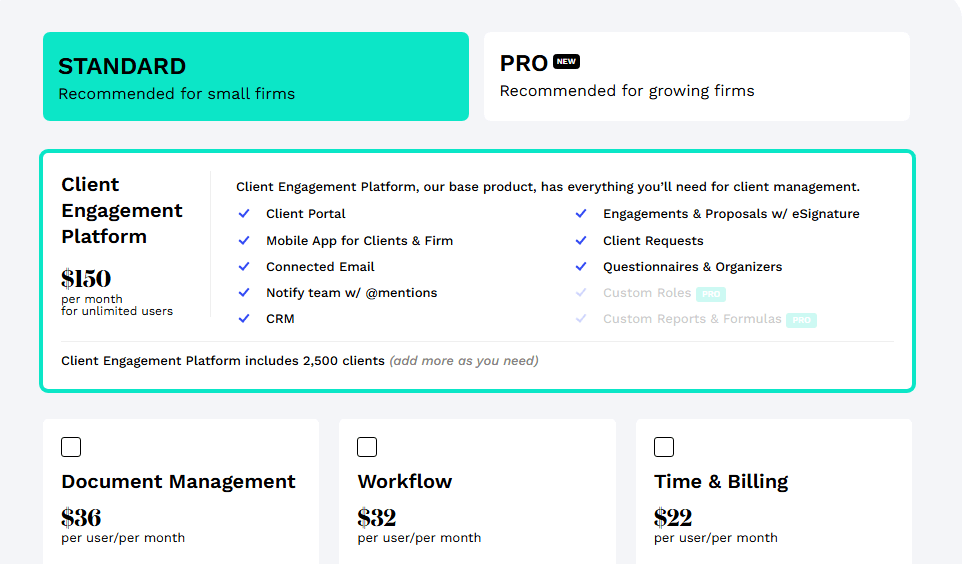
Task: Click the checkmark next to Connected Email
Action: click(x=244, y=267)
